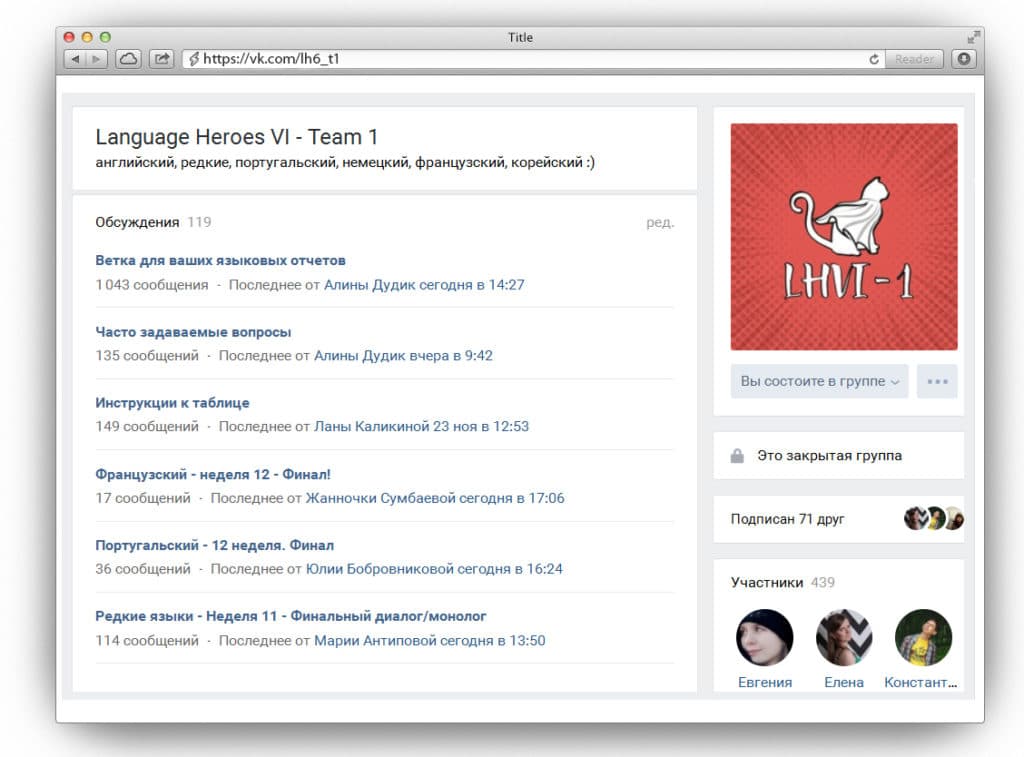Viewport: 1024px width, 757px height.
Task: Go forward with the browser forward arrow
Action: pos(97,59)
